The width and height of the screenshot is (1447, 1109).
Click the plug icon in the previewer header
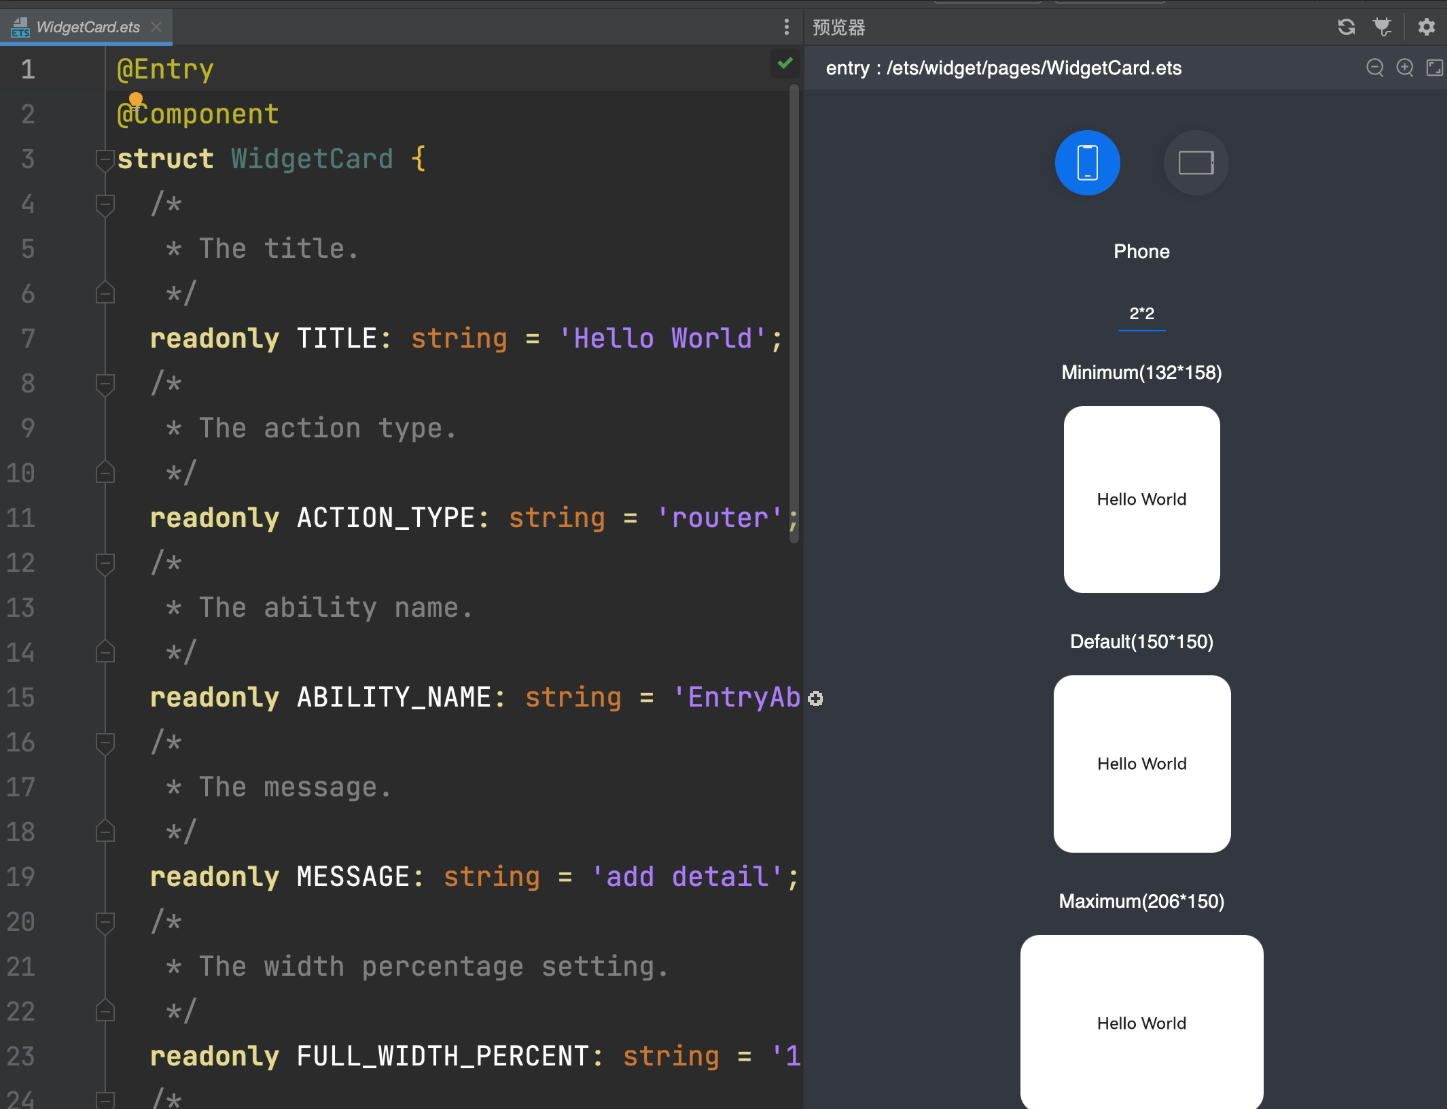pyautogui.click(x=1382, y=27)
